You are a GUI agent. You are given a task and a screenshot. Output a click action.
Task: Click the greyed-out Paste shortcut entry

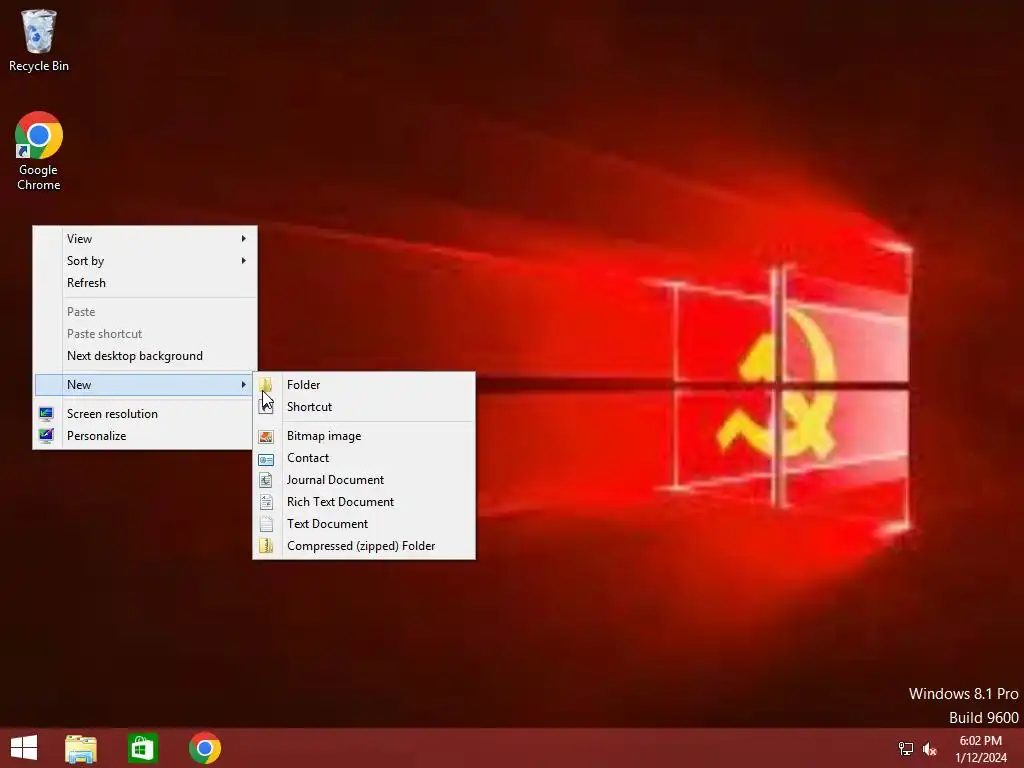145,334
